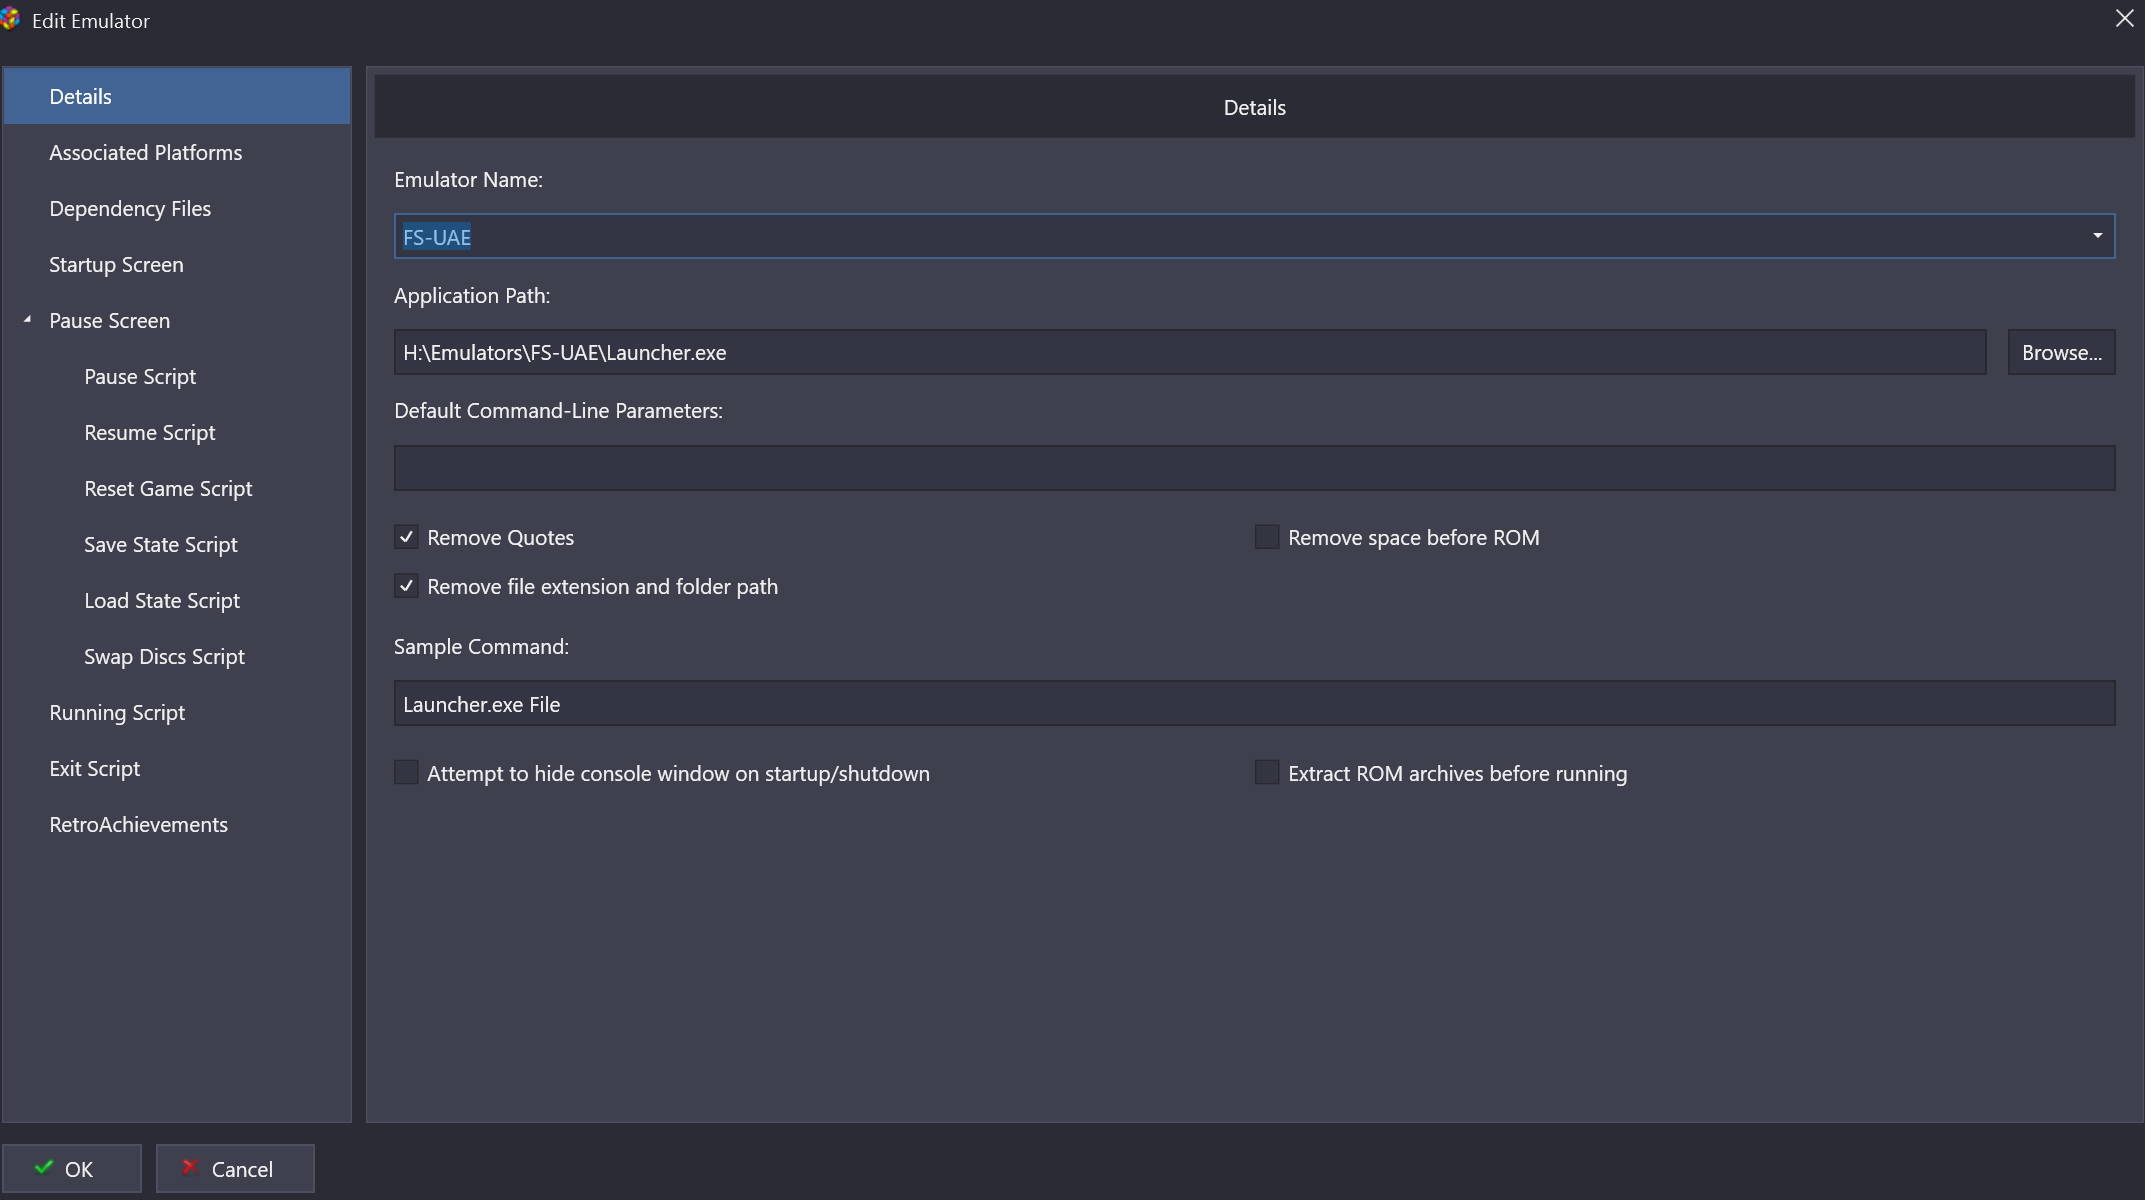Uncheck Remove Quotes checkbox

[406, 537]
